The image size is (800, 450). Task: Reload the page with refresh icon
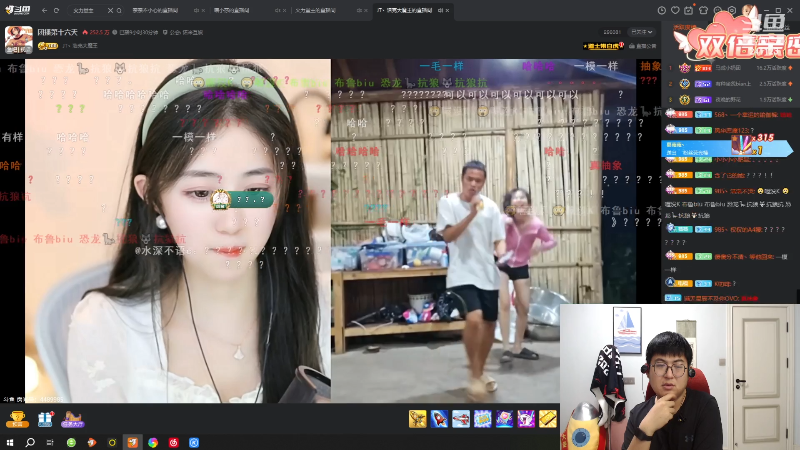pos(56,10)
